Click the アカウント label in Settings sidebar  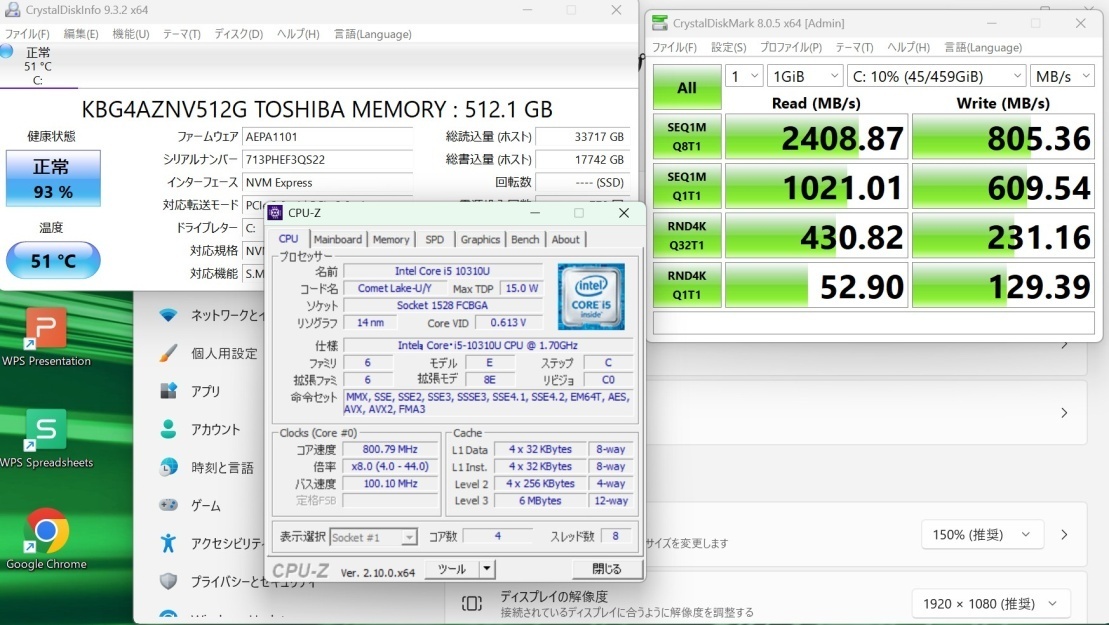click(215, 429)
